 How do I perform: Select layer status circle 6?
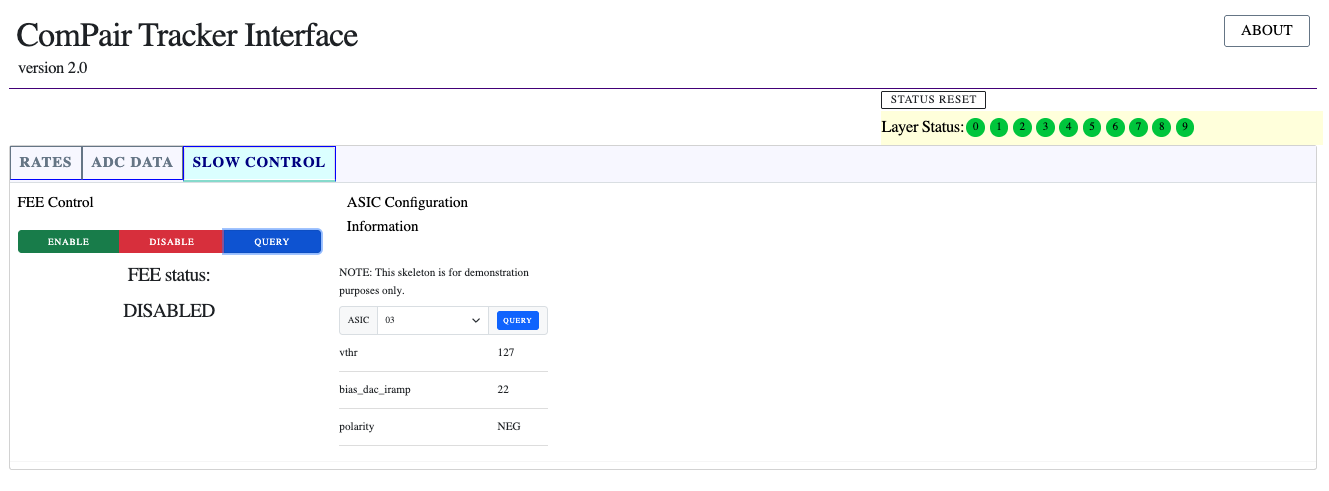pyautogui.click(x=1115, y=127)
